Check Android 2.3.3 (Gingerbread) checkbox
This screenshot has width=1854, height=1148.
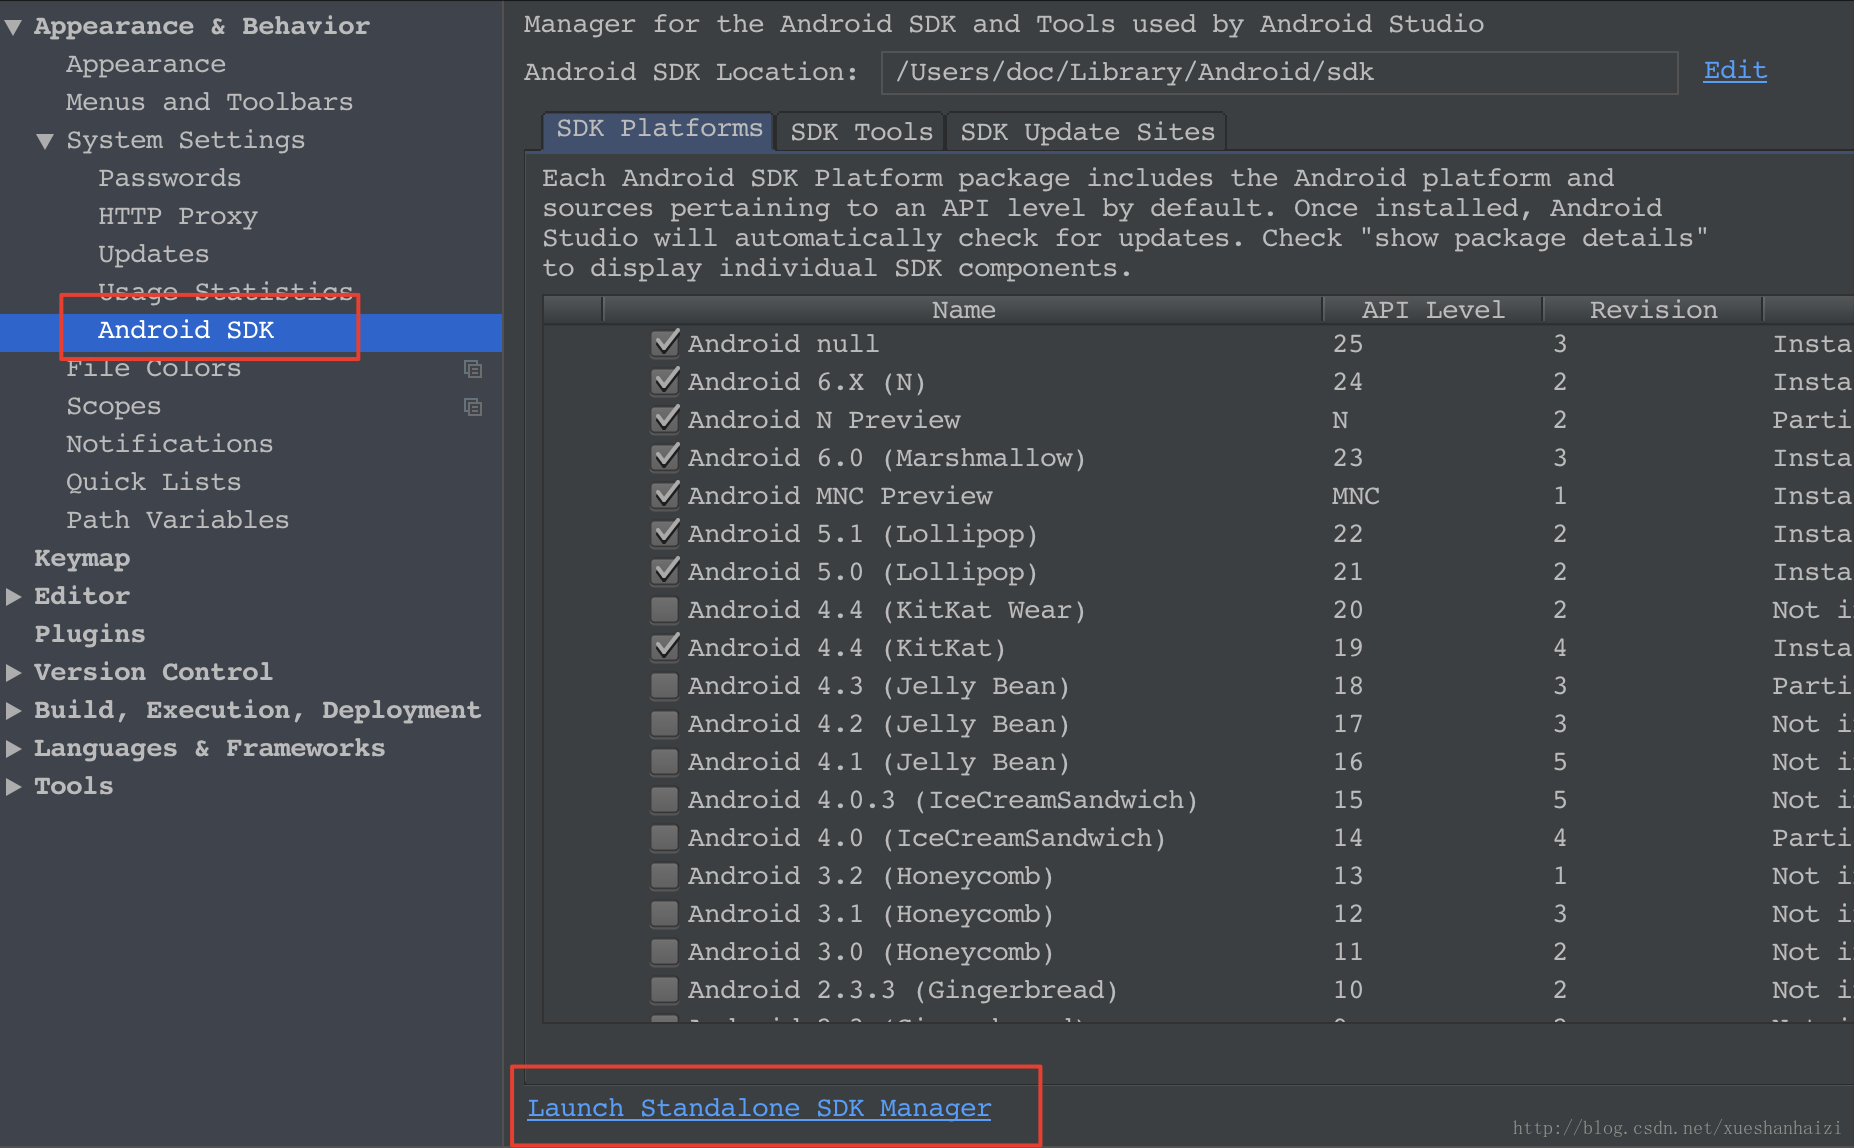(665, 990)
